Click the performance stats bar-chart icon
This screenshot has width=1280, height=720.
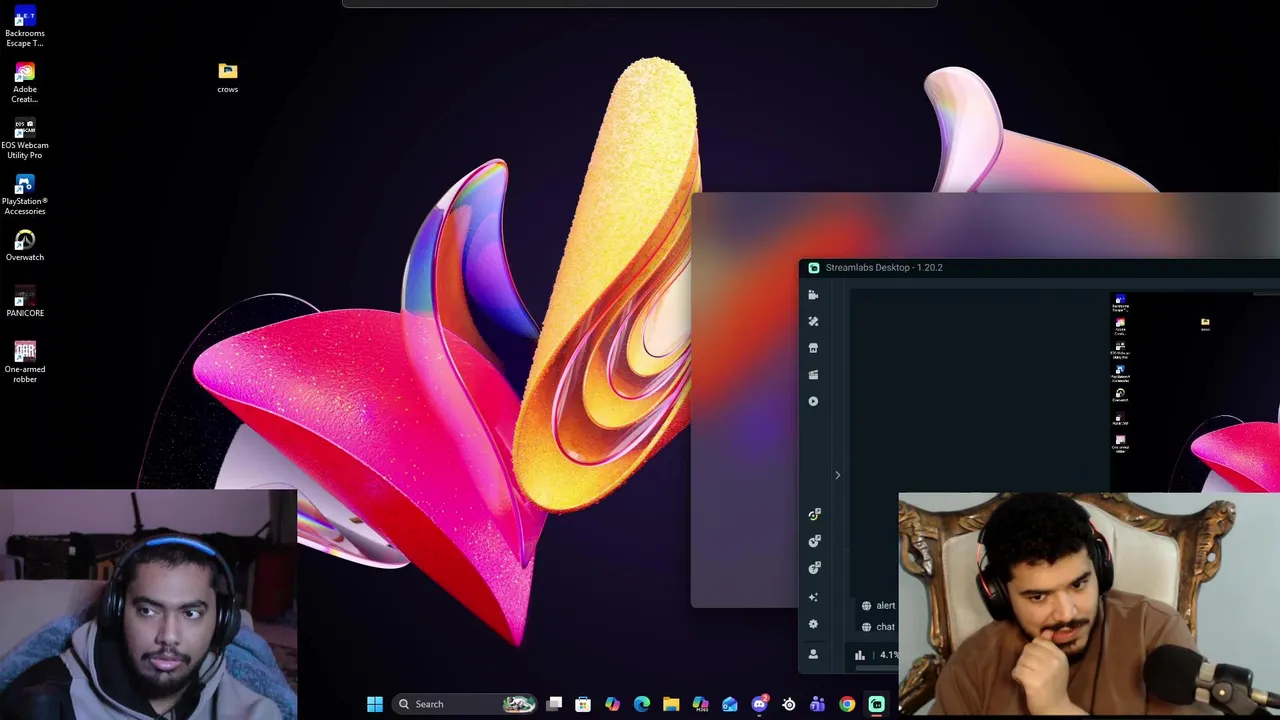[859, 655]
